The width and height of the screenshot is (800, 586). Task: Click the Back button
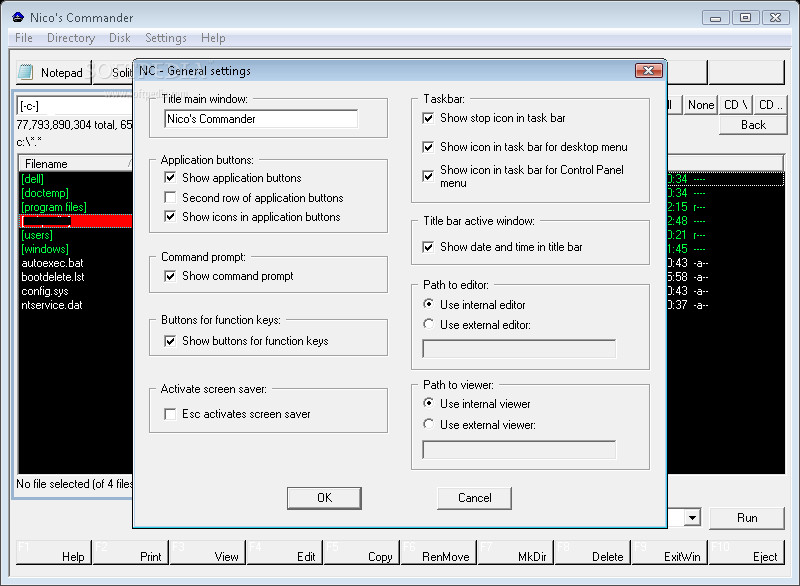[753, 125]
